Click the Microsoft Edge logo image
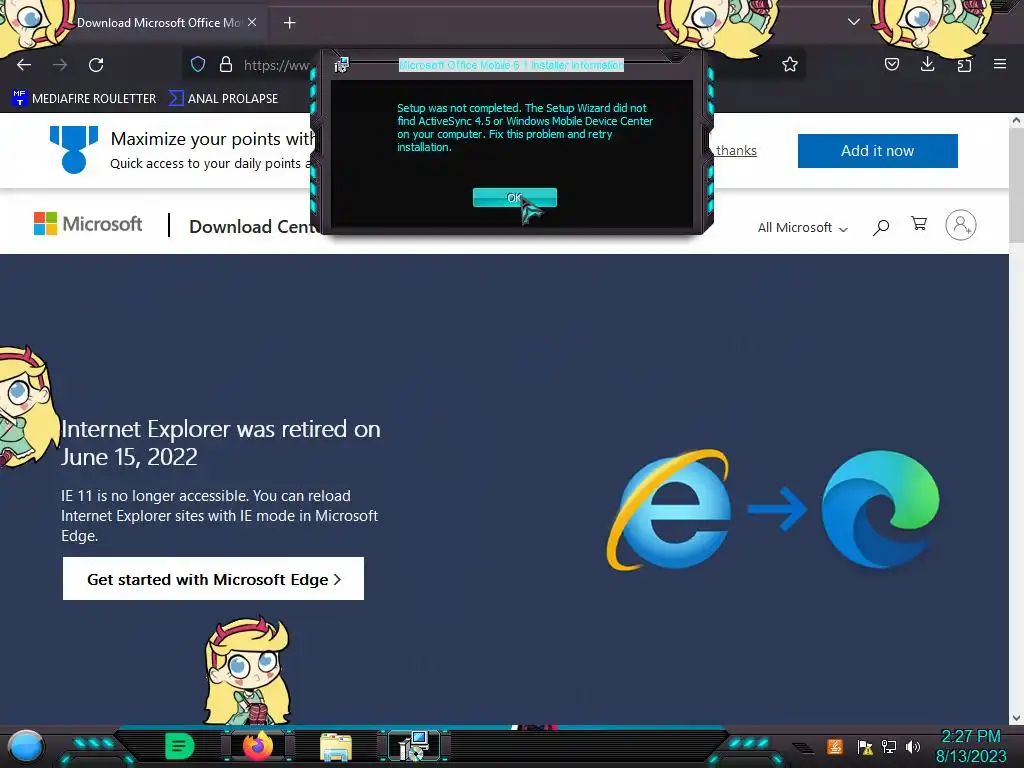Viewport: 1024px width, 768px height. pos(880,509)
